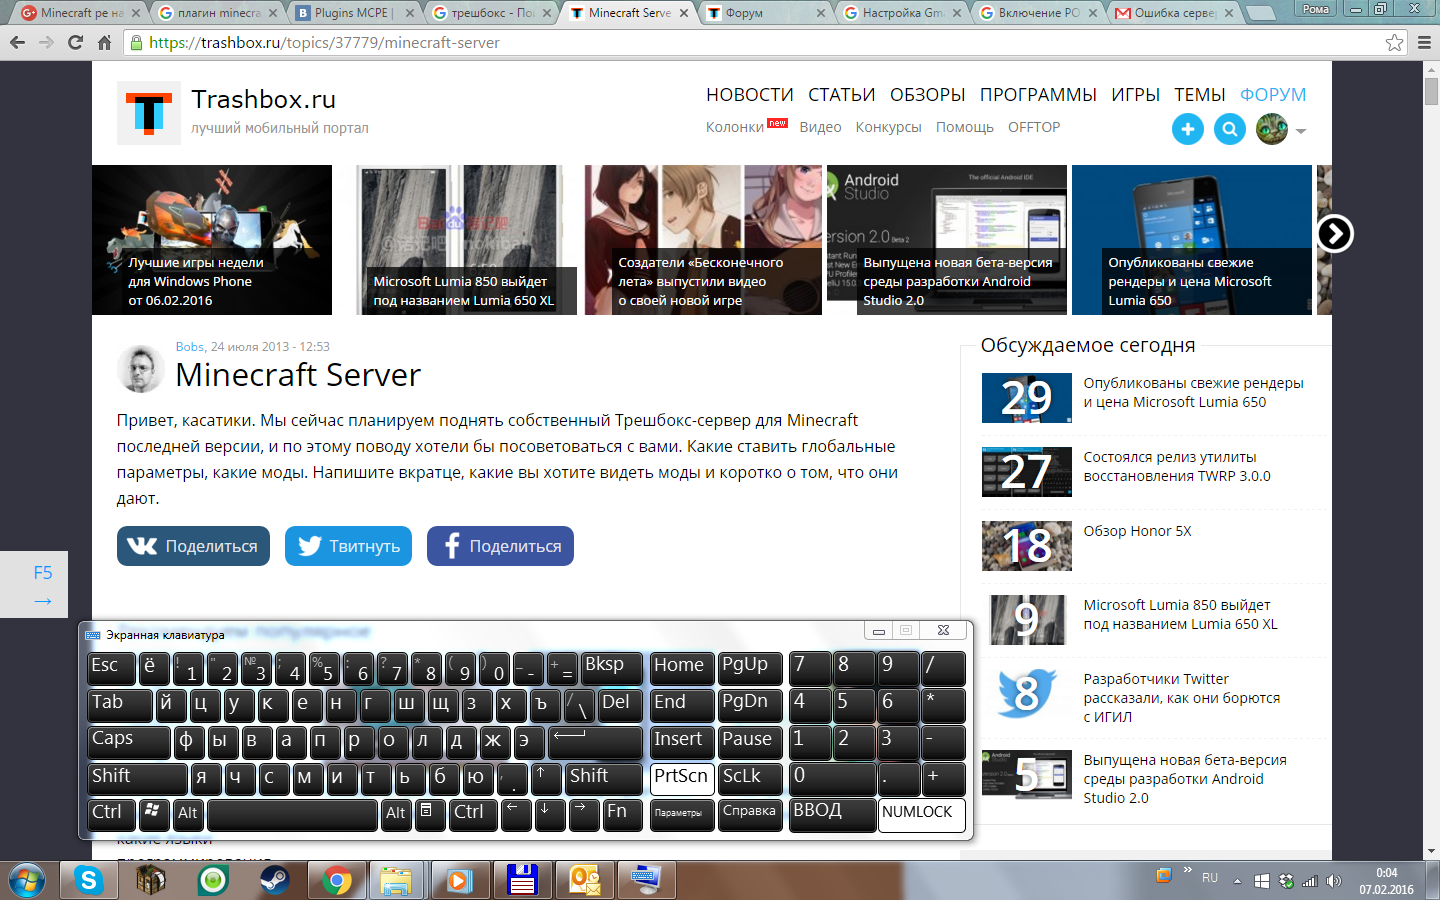Click the Trashbox.ru logo icon

pyautogui.click(x=149, y=113)
